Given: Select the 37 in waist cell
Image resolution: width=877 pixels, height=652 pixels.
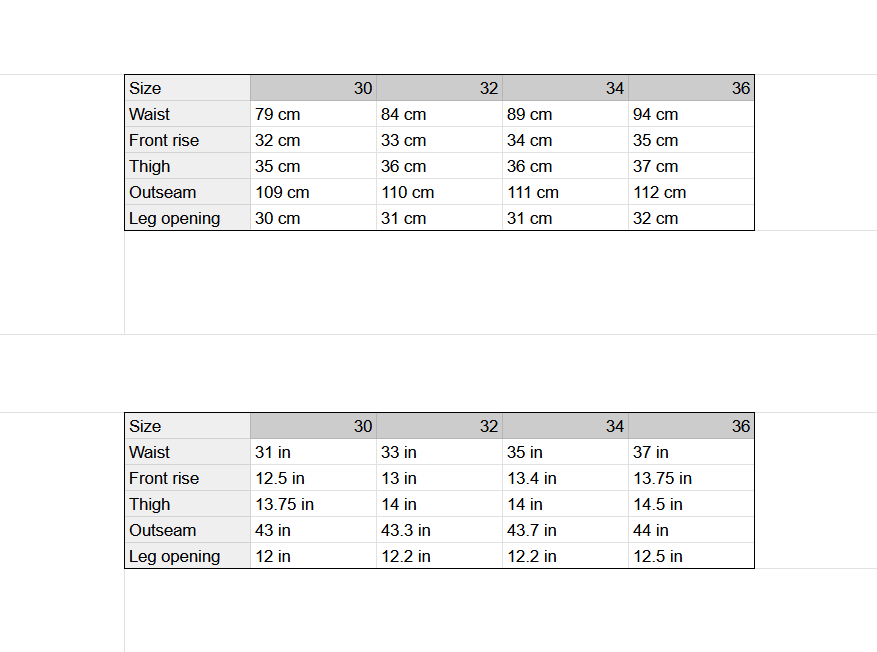Looking at the screenshot, I should pyautogui.click(x=651, y=453).
